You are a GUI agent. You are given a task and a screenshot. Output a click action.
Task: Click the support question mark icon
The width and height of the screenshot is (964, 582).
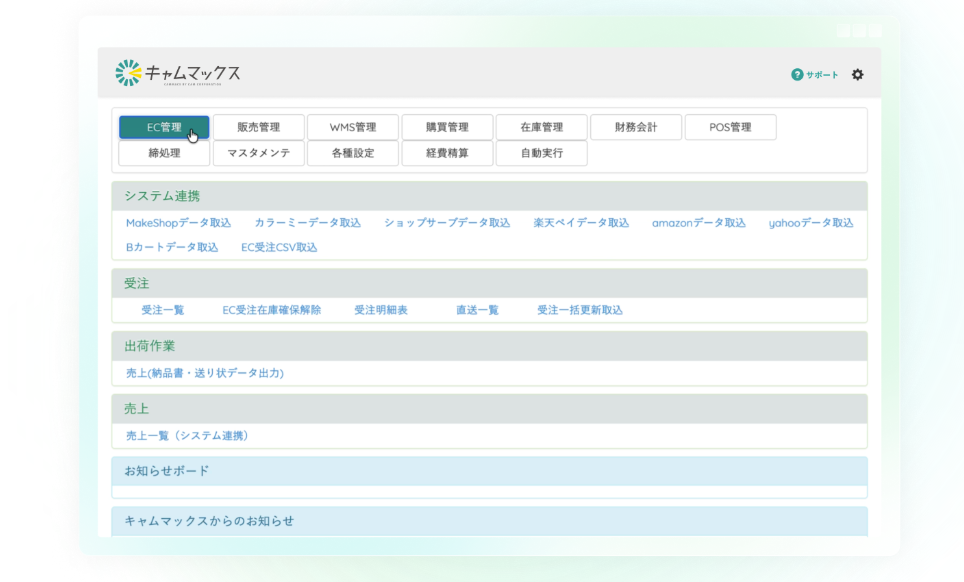click(797, 74)
